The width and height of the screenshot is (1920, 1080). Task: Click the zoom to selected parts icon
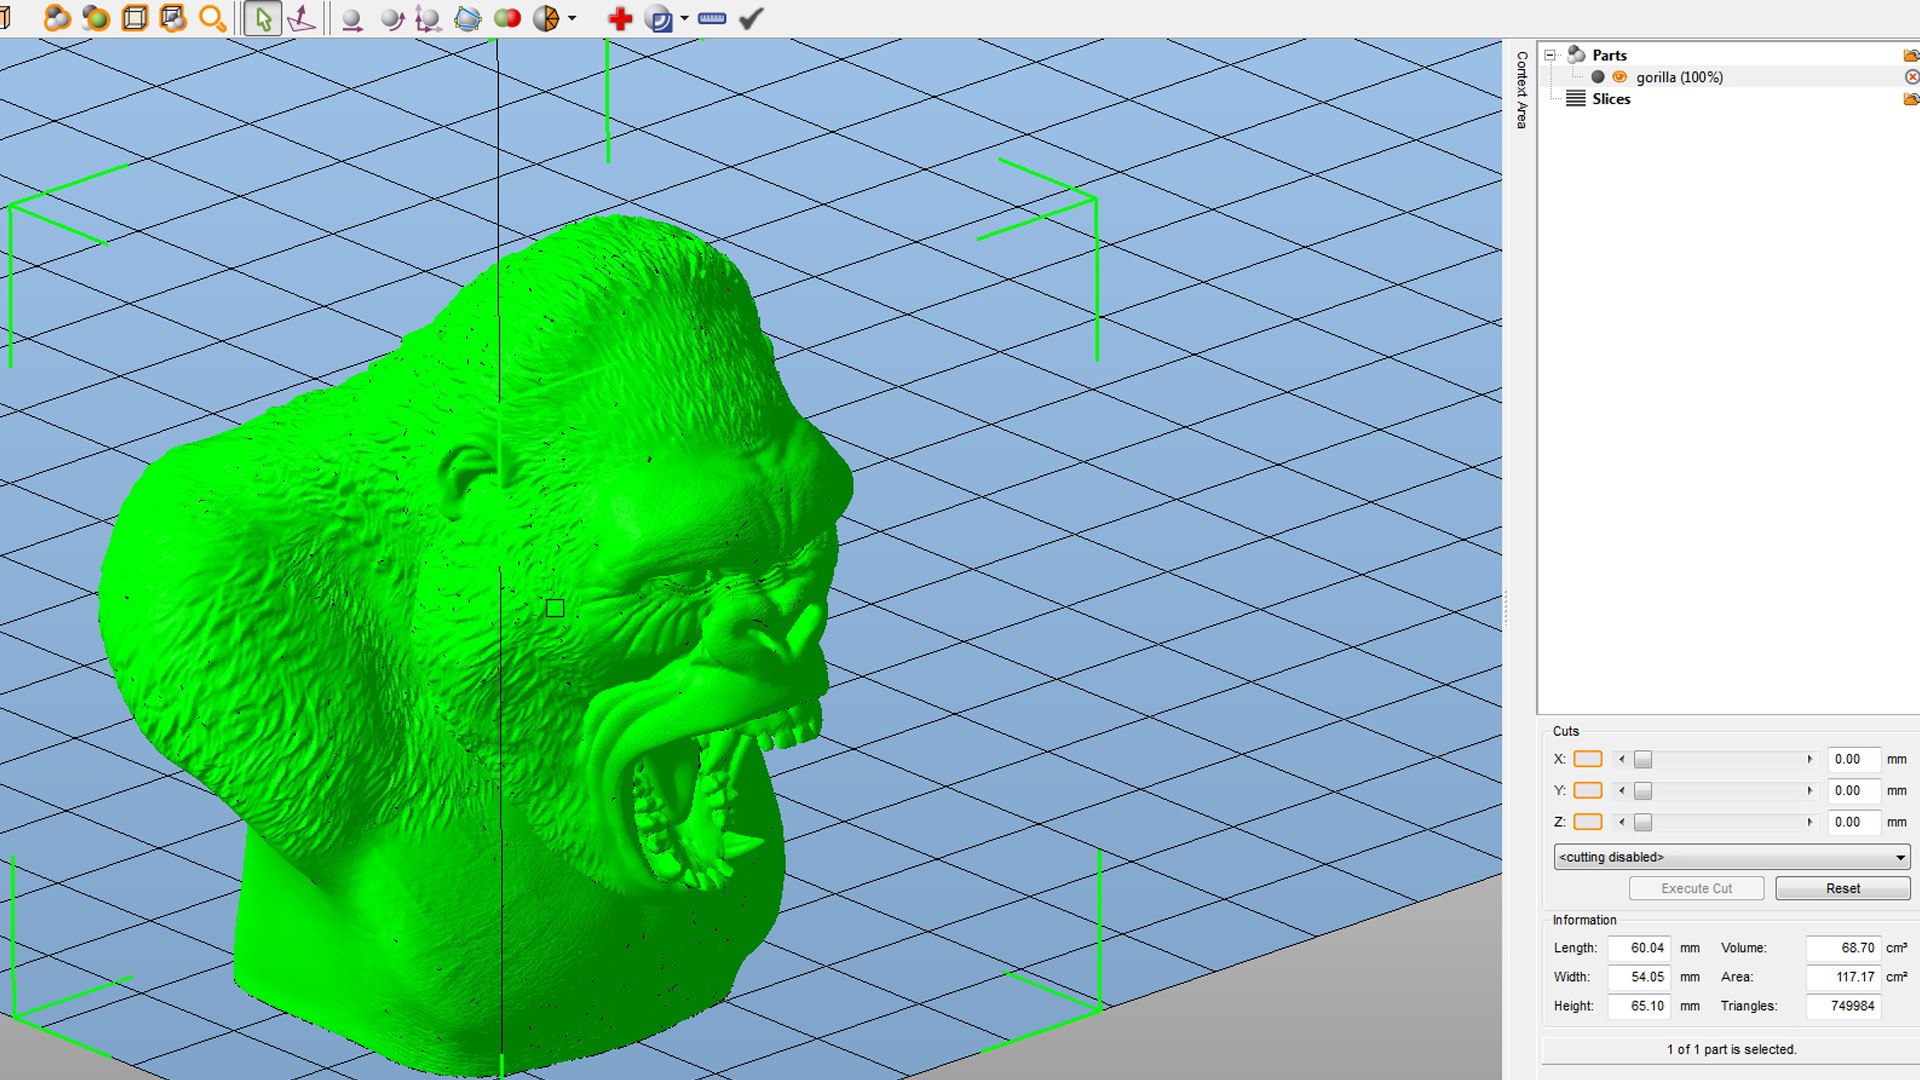96,18
